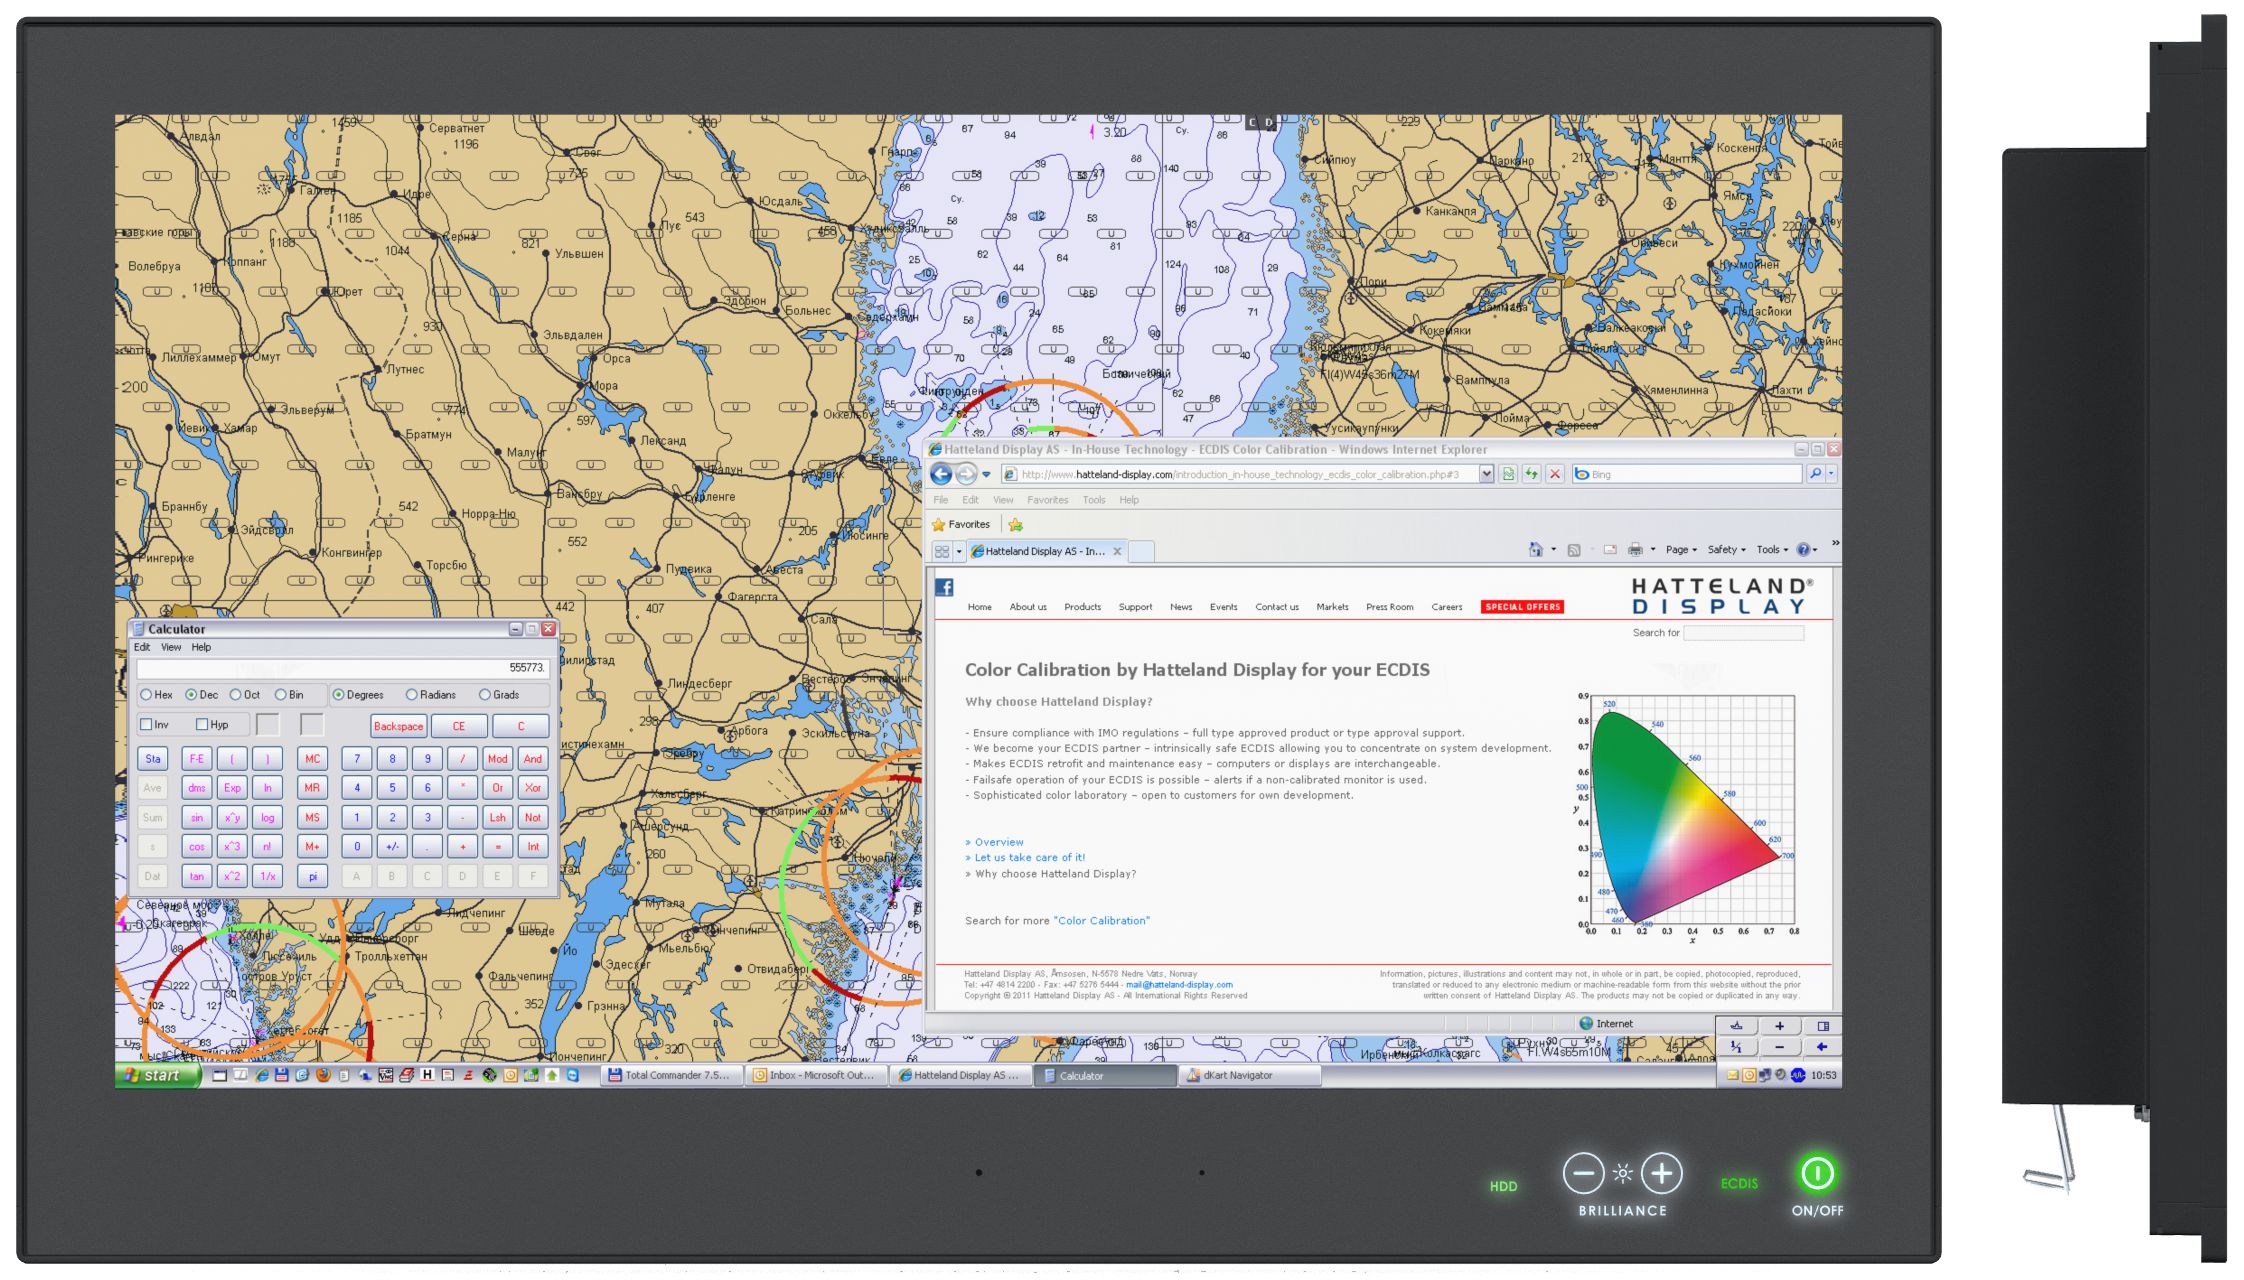Enable the Inv checkbox in Calculator
The width and height of the screenshot is (2244, 1280).
click(x=146, y=725)
